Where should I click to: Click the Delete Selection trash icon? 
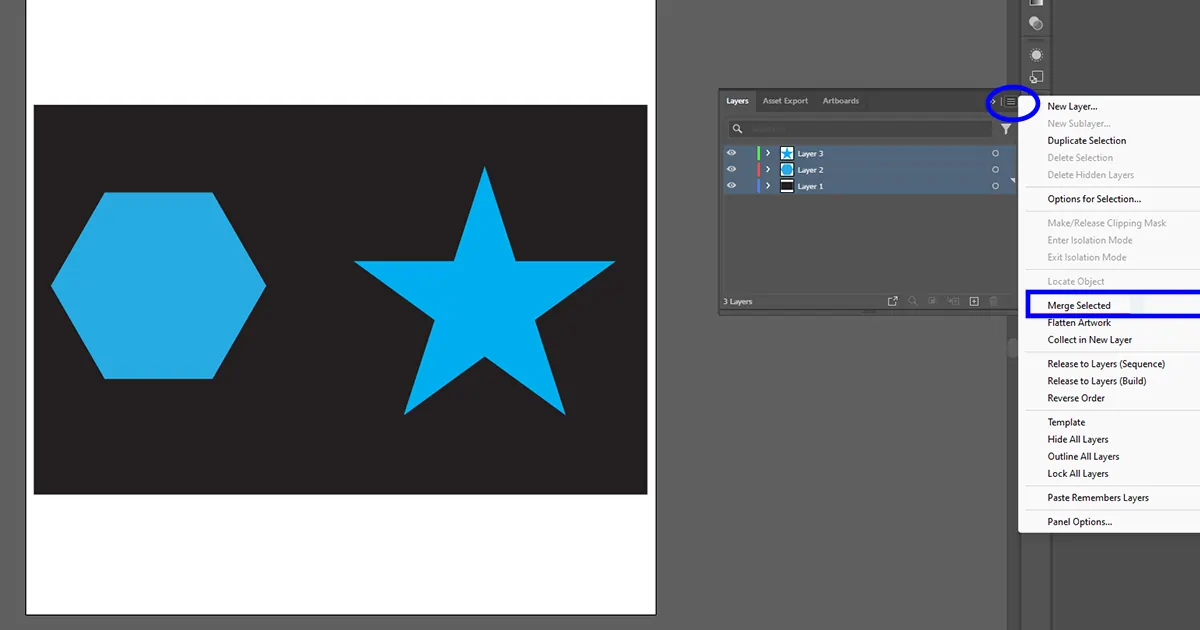coord(993,300)
